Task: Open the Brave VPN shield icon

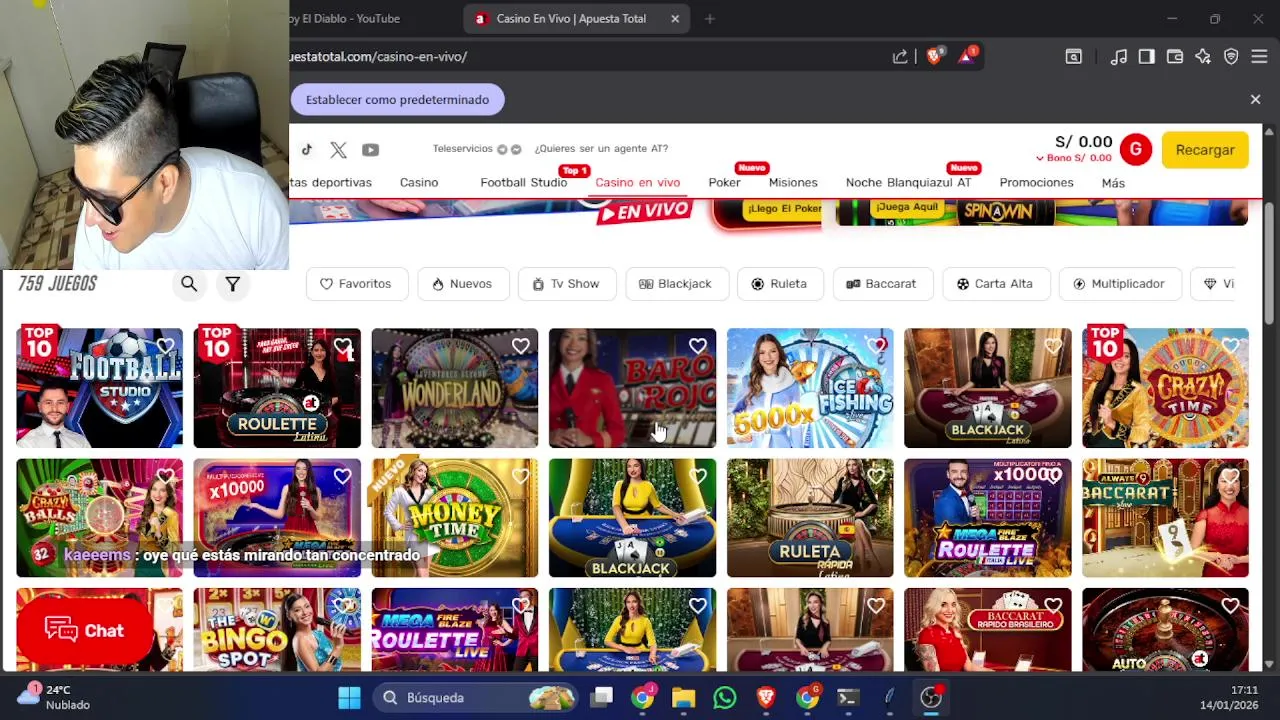Action: click(1231, 57)
